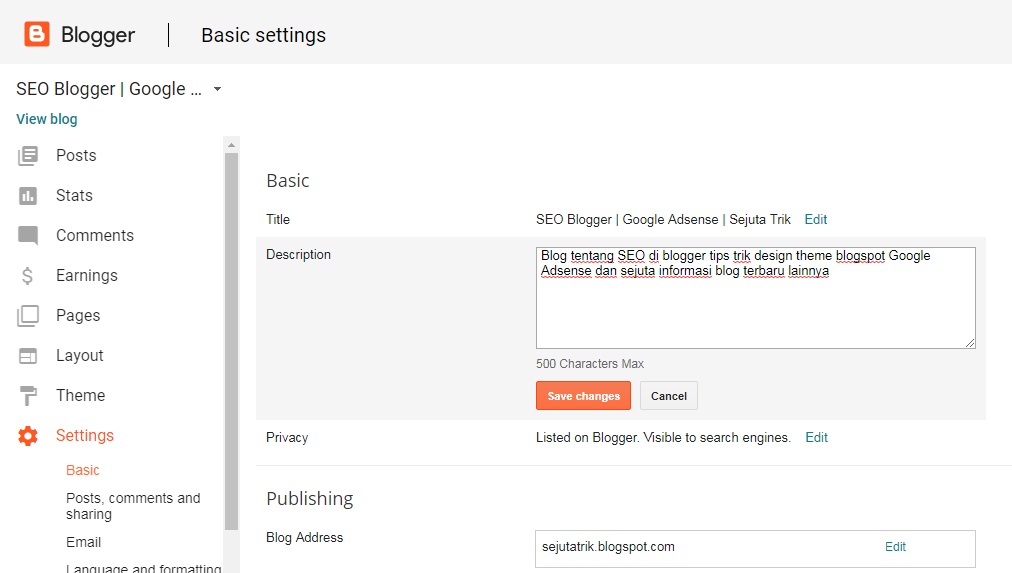Click the Listed on Blogger privacy text
The image size is (1012, 573).
coord(663,437)
